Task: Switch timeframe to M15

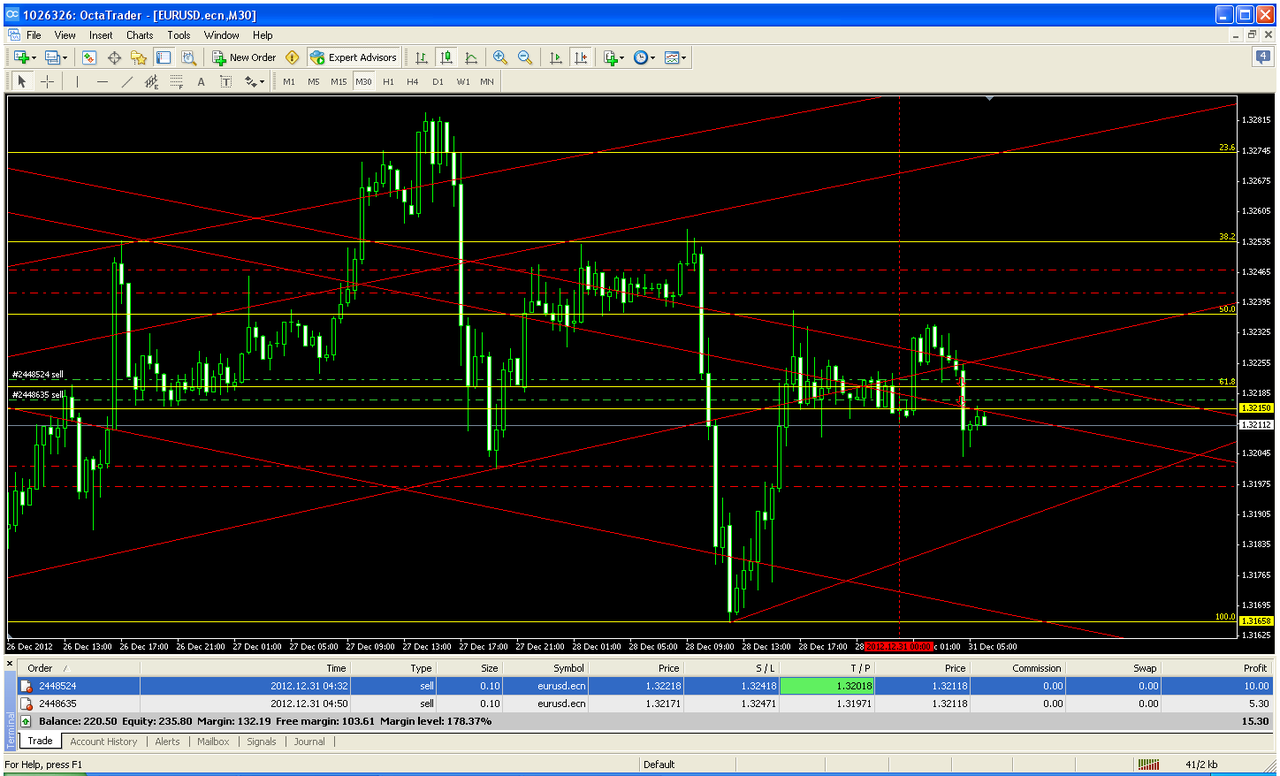Action: [339, 81]
